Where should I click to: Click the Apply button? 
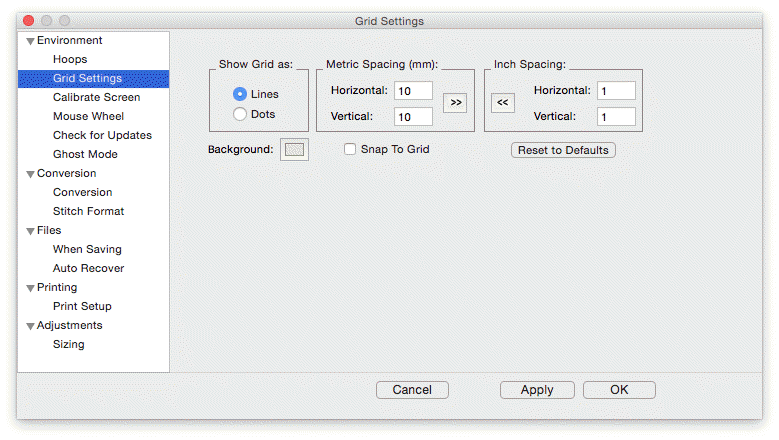click(x=537, y=390)
